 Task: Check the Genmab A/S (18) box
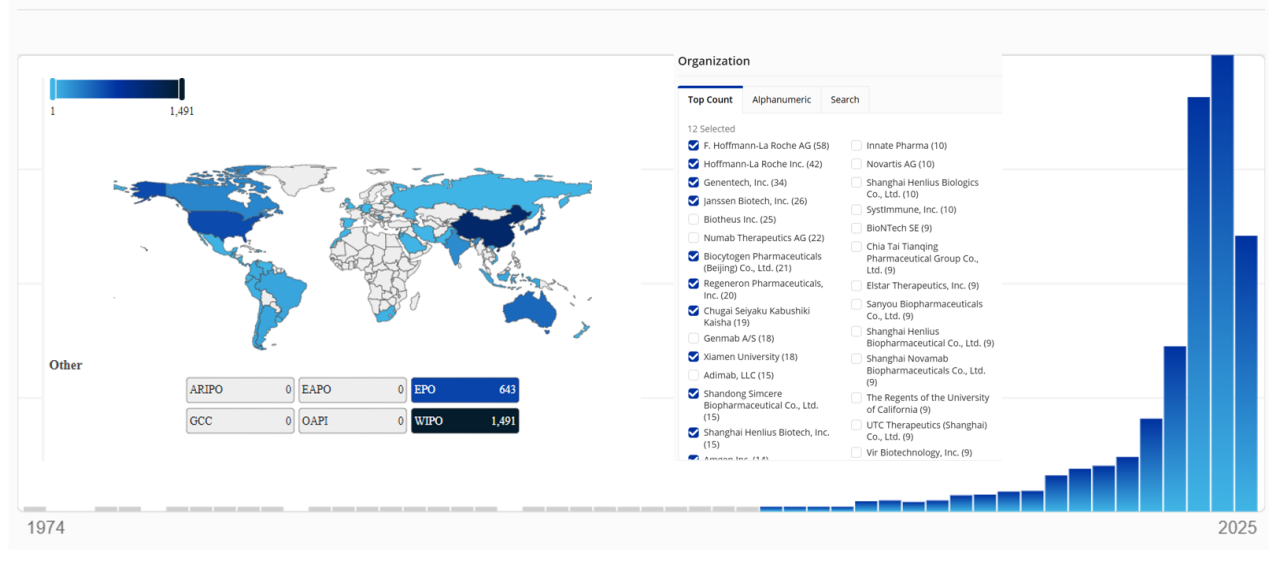point(694,339)
